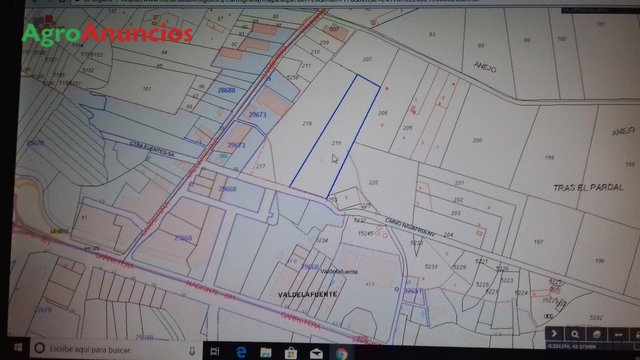Image resolution: width=640 pixels, height=360 pixels.
Task: Open Microsoft Store from the taskbar
Action: click(x=291, y=353)
